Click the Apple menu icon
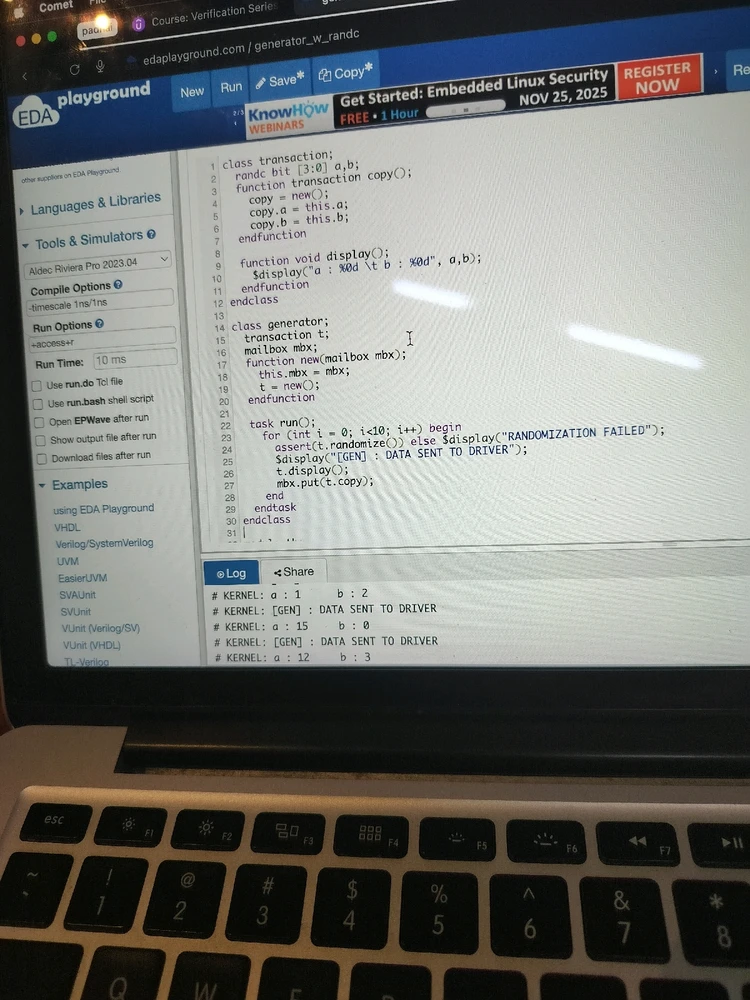 coord(18,13)
